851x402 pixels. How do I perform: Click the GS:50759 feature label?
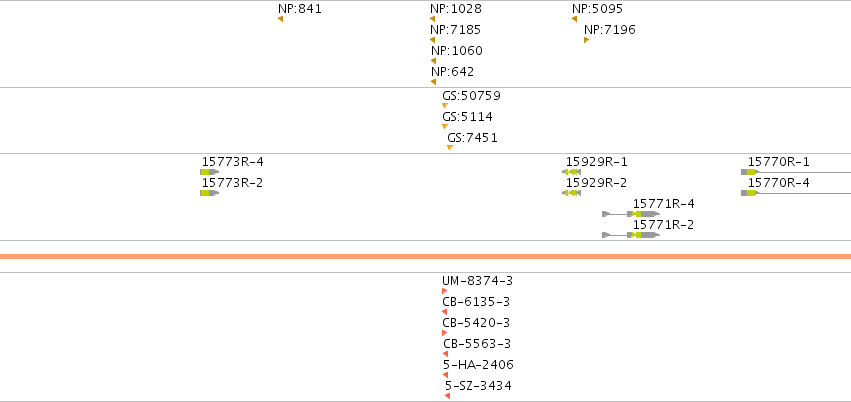(x=471, y=96)
